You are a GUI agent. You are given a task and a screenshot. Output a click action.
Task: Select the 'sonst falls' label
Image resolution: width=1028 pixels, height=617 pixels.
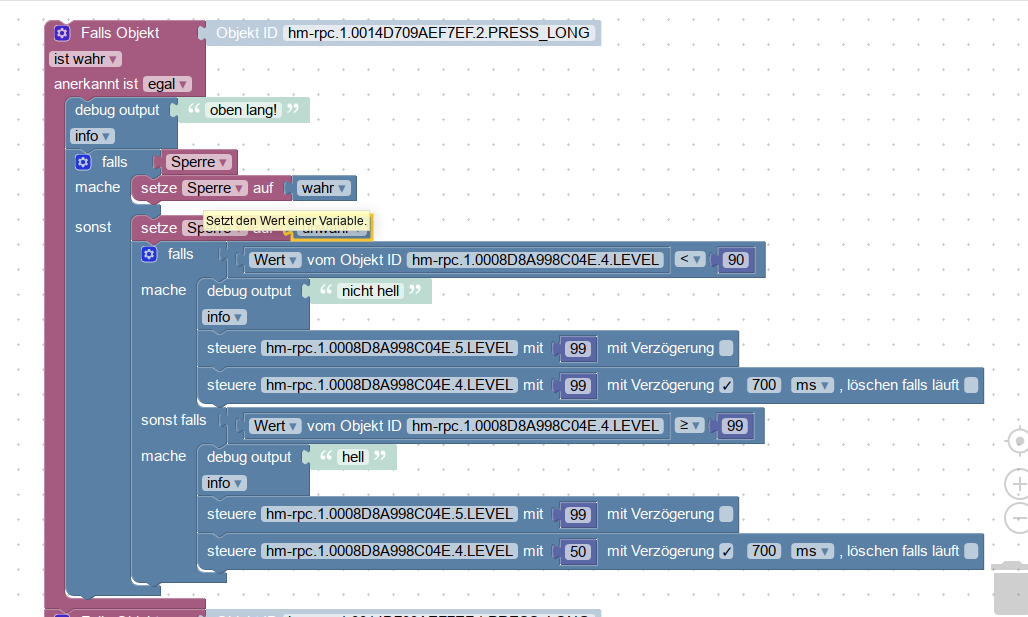point(174,420)
